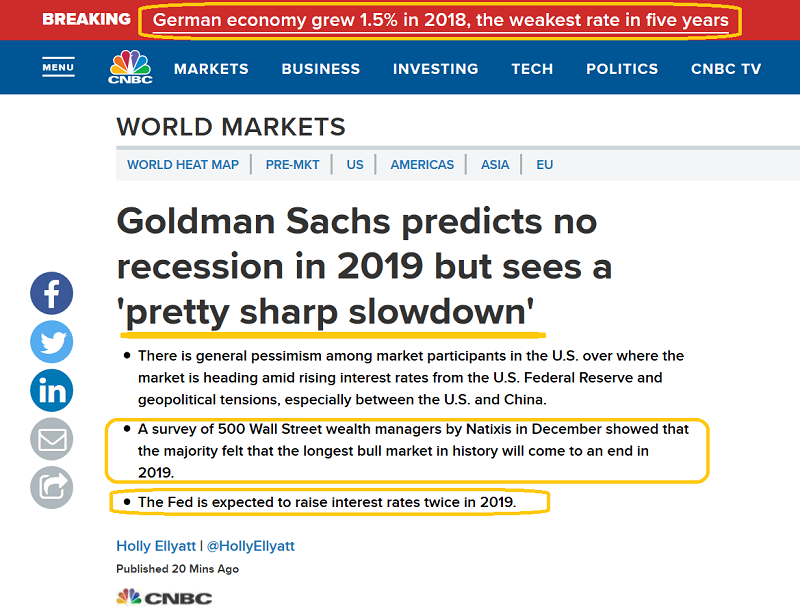Share article on Facebook
800x611 pixels.
(52, 294)
